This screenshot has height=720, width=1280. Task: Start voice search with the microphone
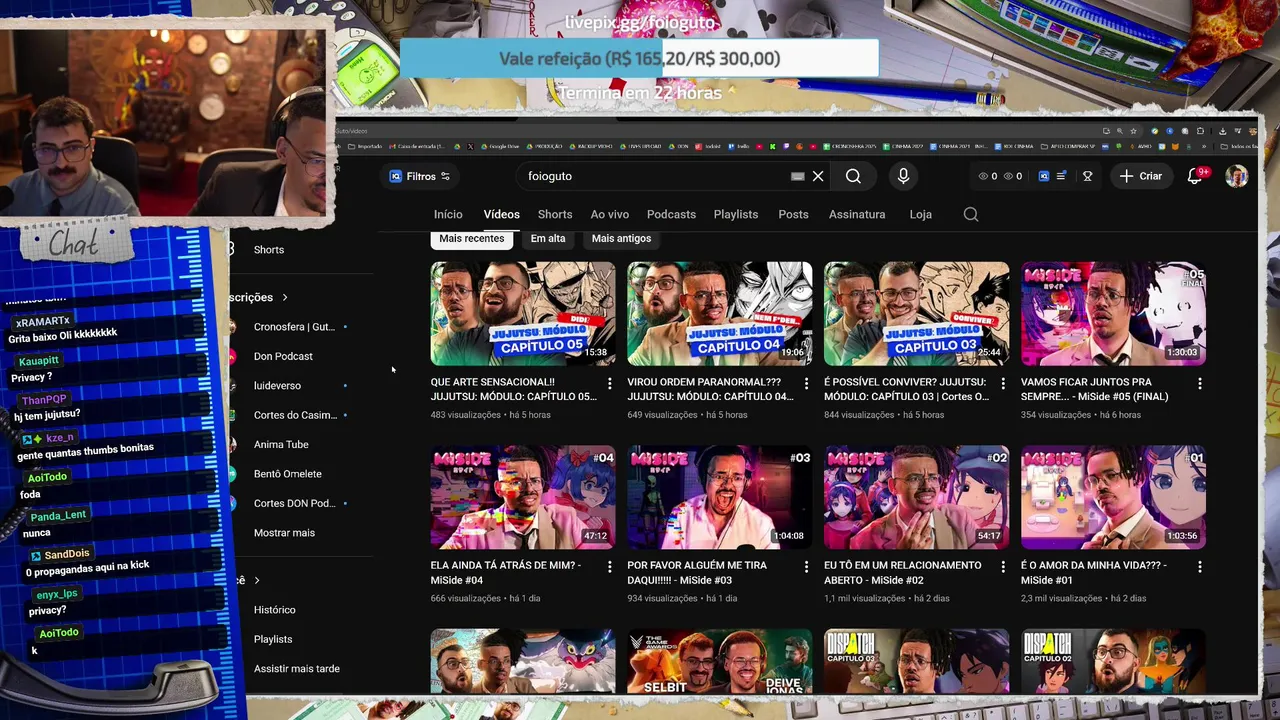903,176
